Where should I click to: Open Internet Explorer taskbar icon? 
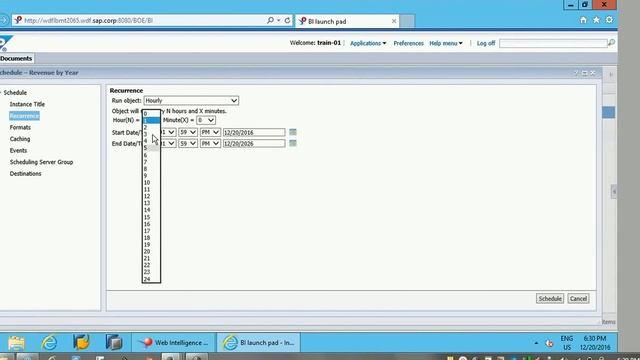click(x=49, y=342)
